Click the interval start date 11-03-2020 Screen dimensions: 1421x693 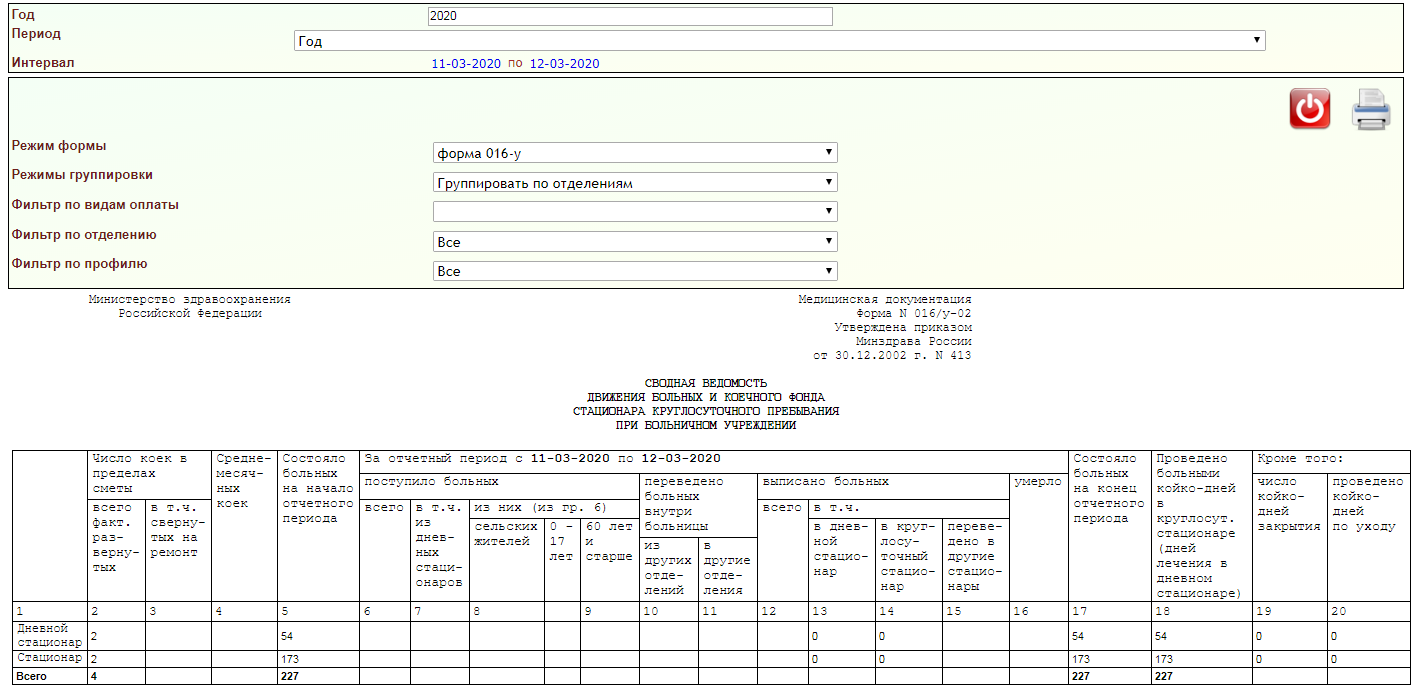465,63
